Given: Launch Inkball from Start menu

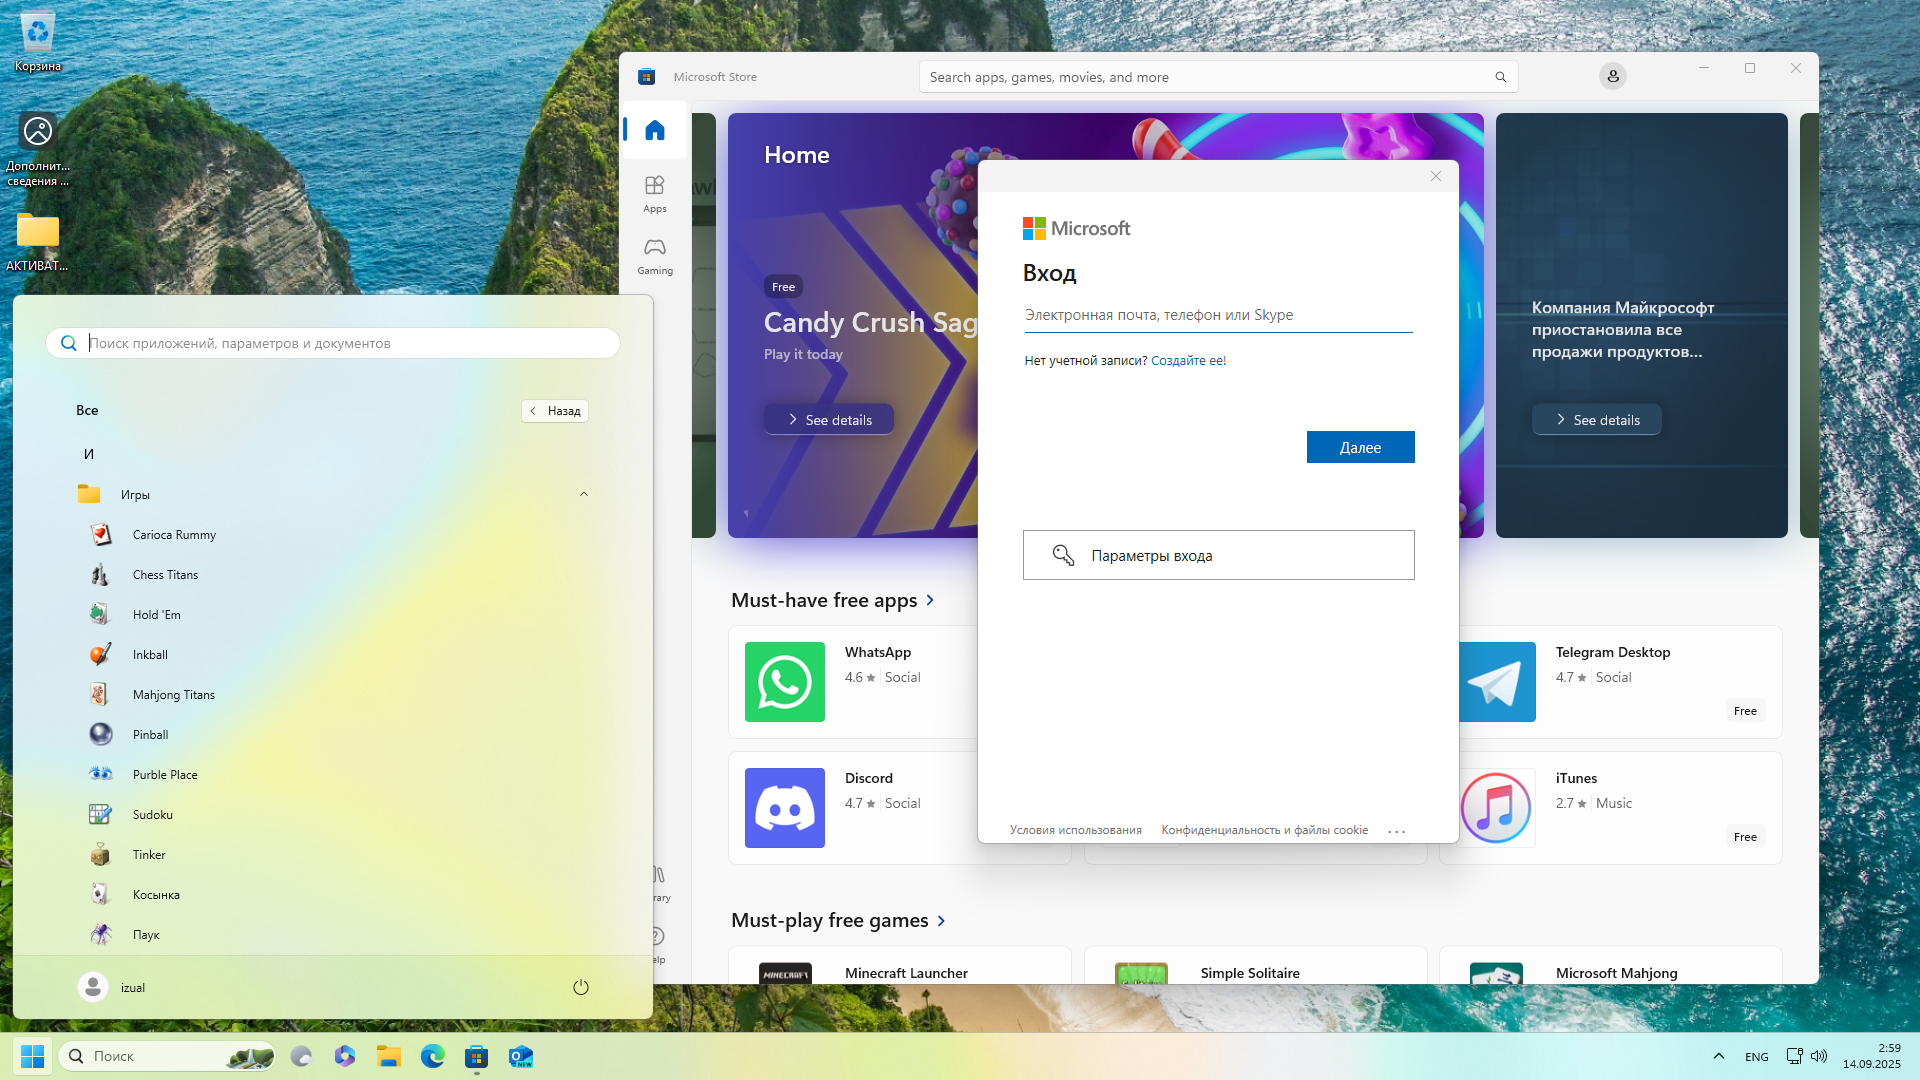Looking at the screenshot, I should pyautogui.click(x=333, y=655).
